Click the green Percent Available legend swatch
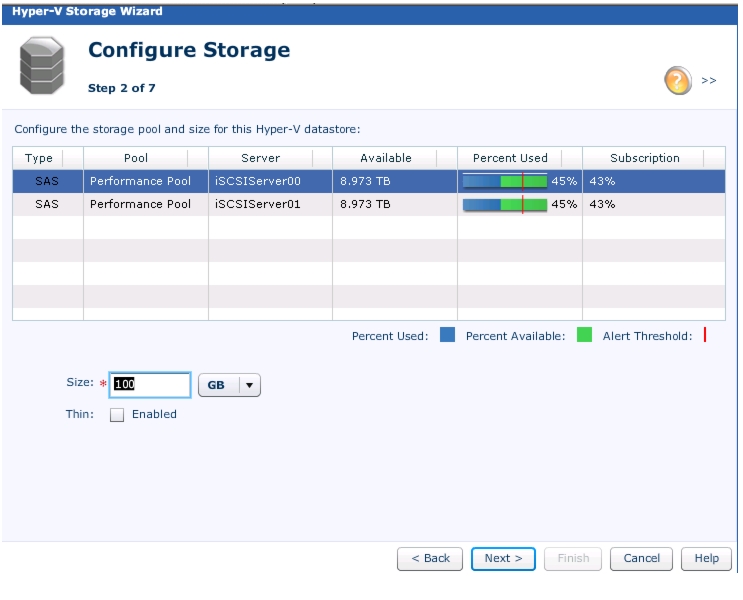Screen dimensions: 743x600 coord(584,335)
